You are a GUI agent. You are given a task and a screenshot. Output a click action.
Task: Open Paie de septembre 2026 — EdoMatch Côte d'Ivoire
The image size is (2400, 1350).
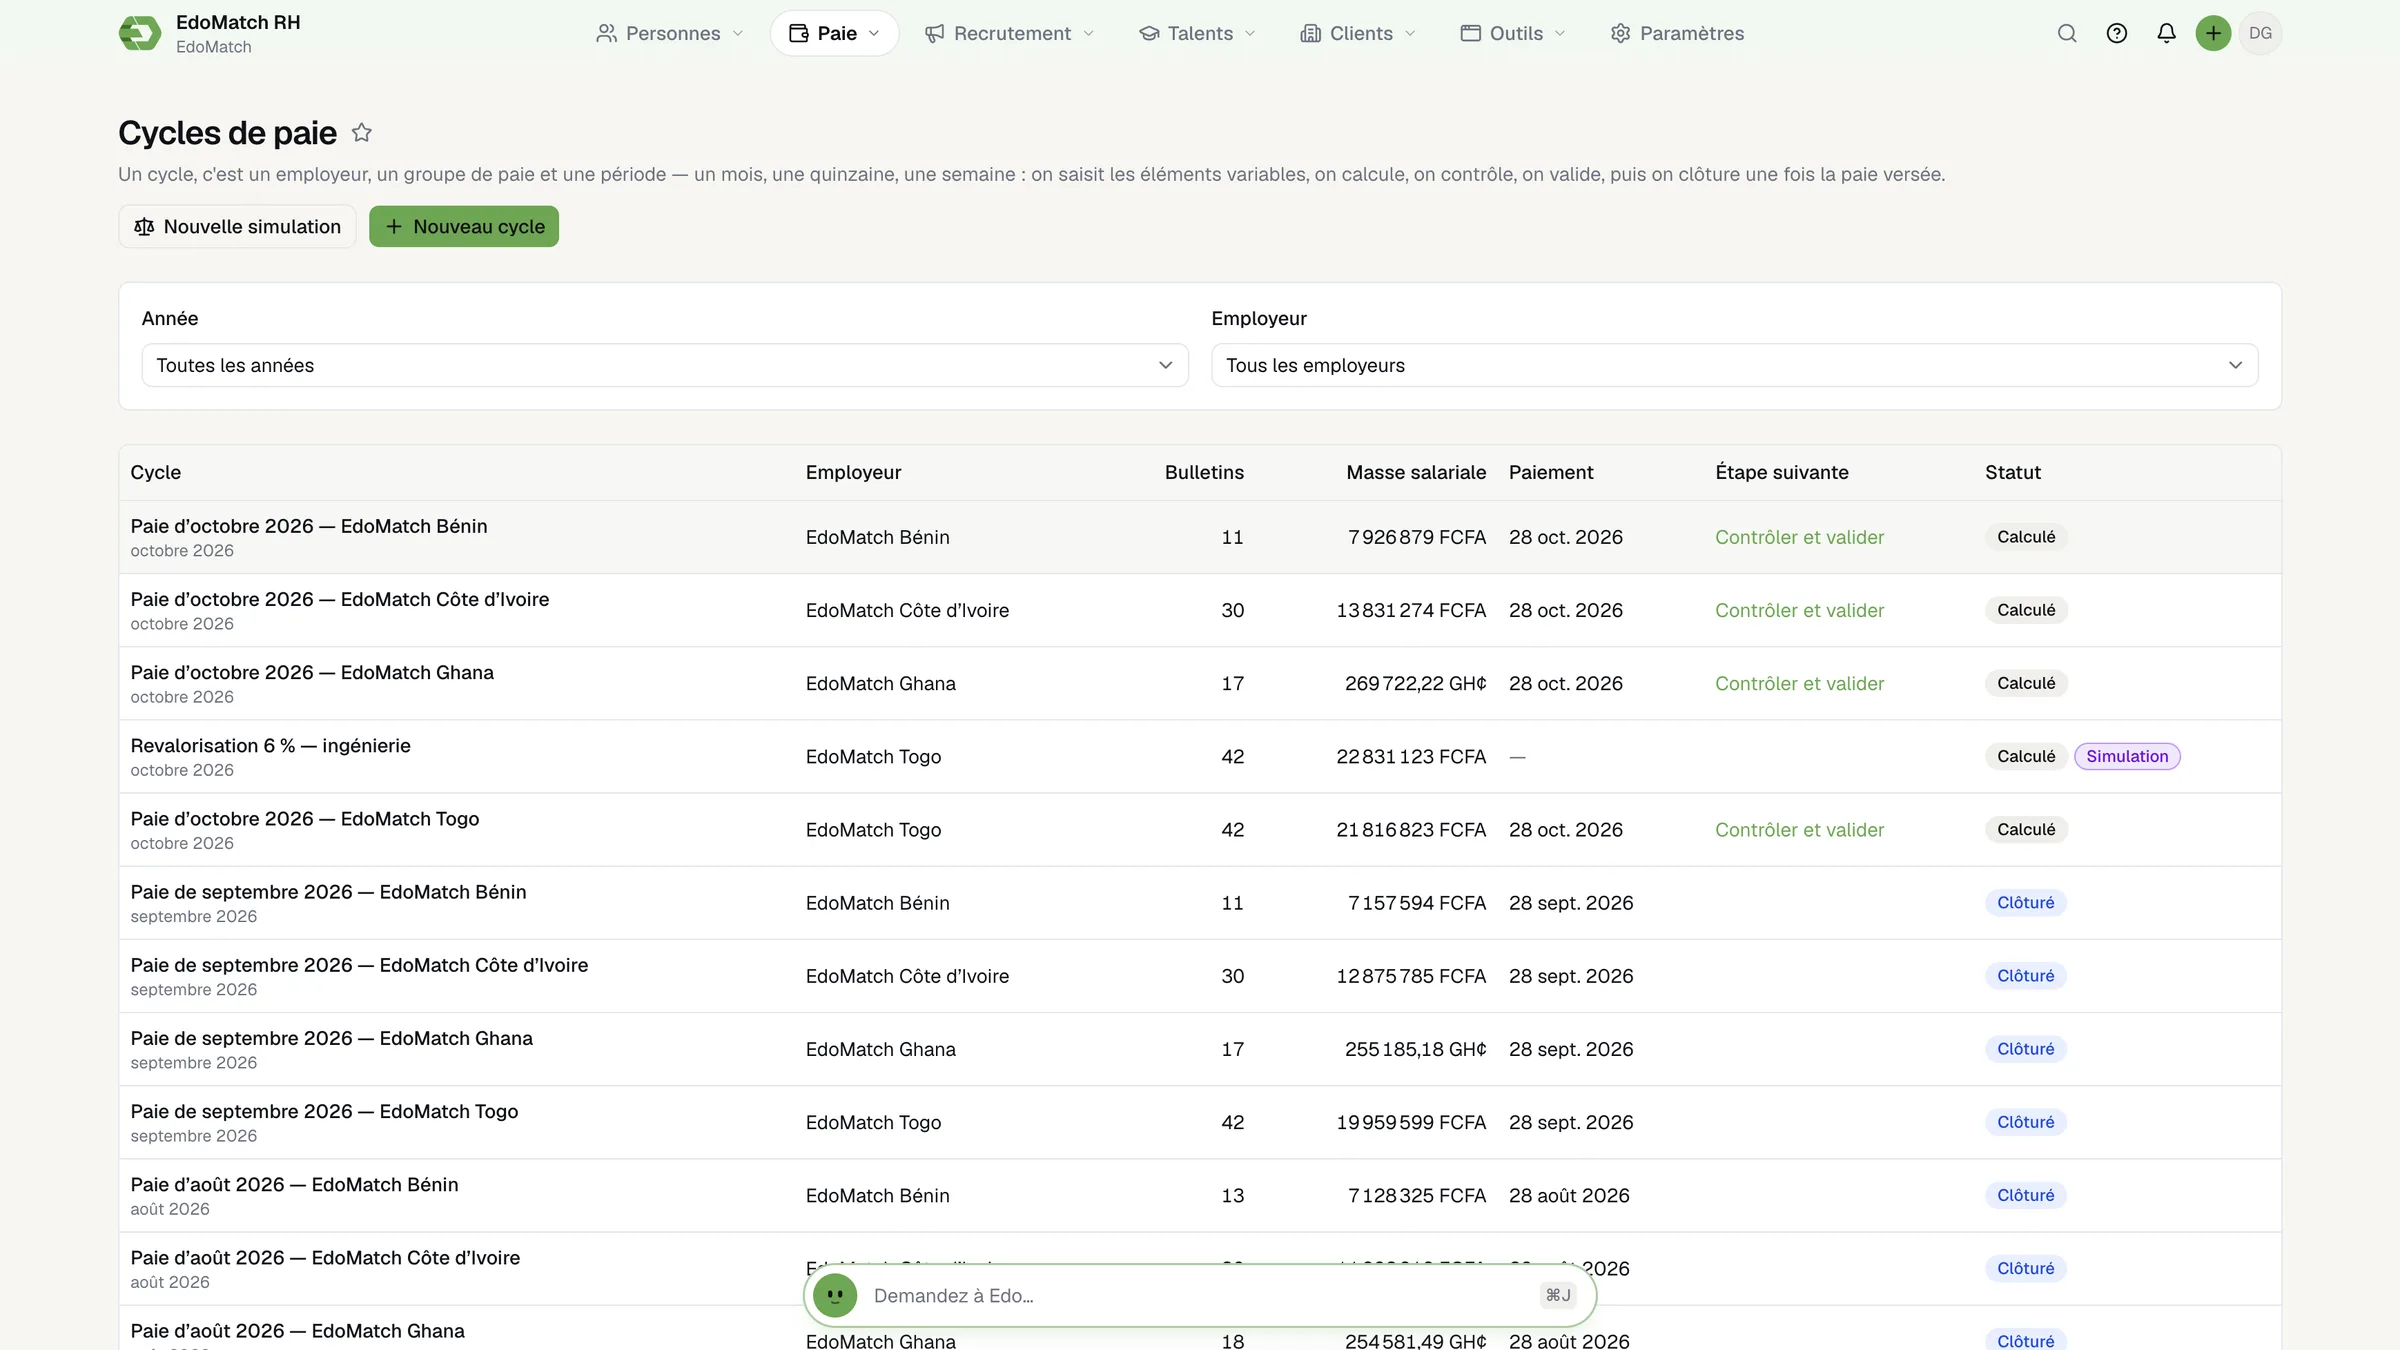pyautogui.click(x=359, y=965)
